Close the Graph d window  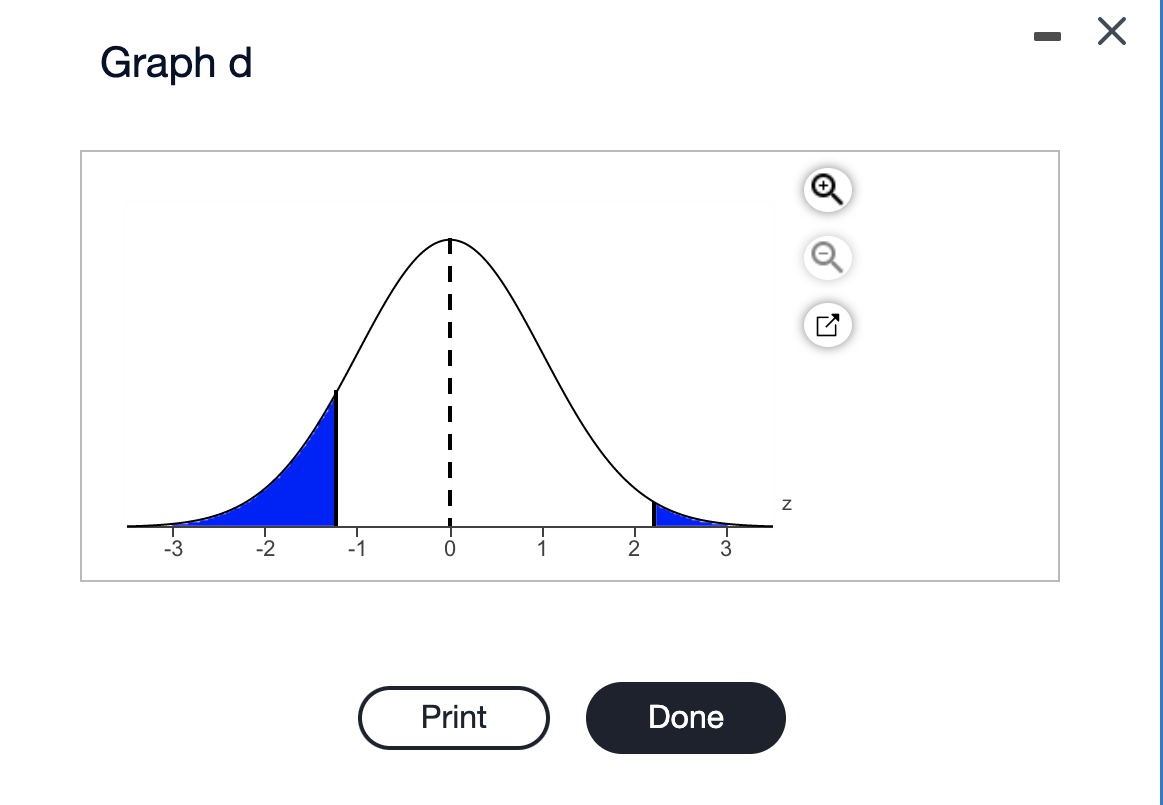(x=1111, y=31)
